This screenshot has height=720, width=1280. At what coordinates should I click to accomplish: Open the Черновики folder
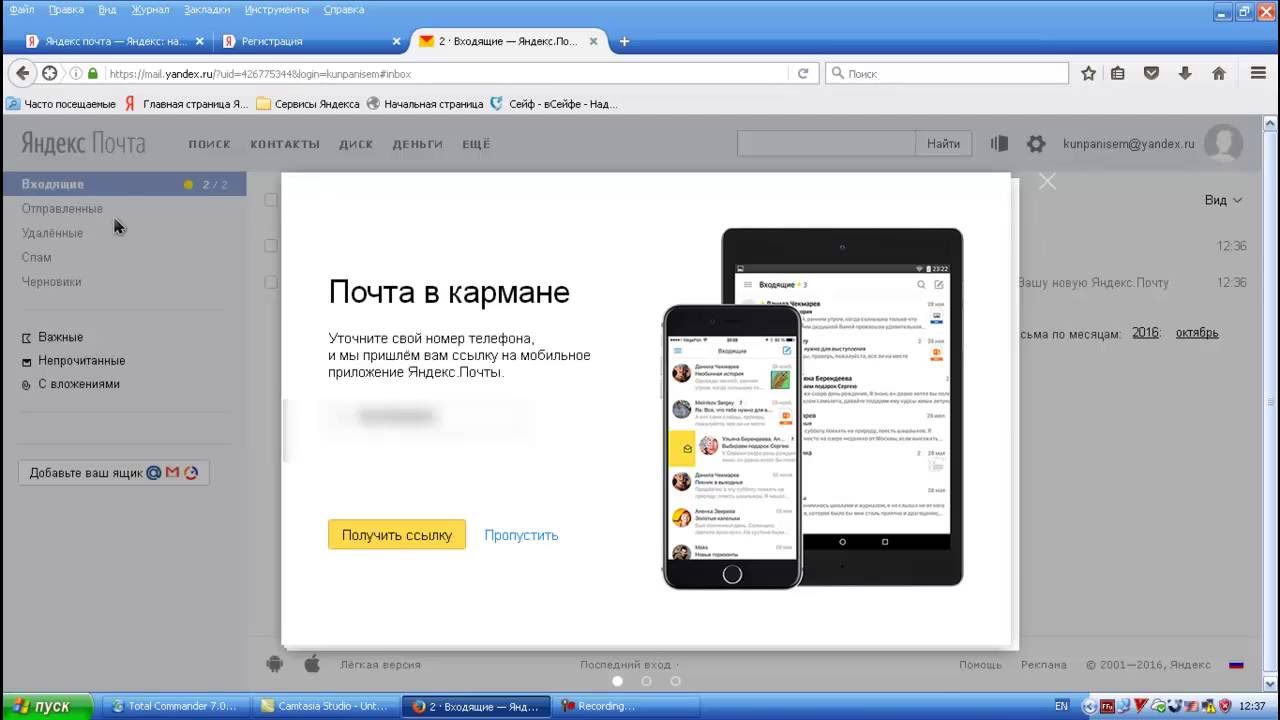(x=51, y=282)
